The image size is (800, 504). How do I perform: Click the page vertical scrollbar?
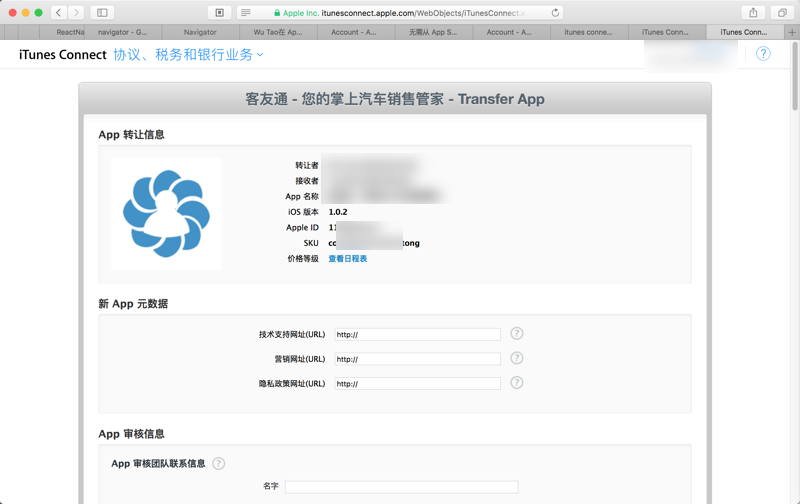pyautogui.click(x=795, y=77)
